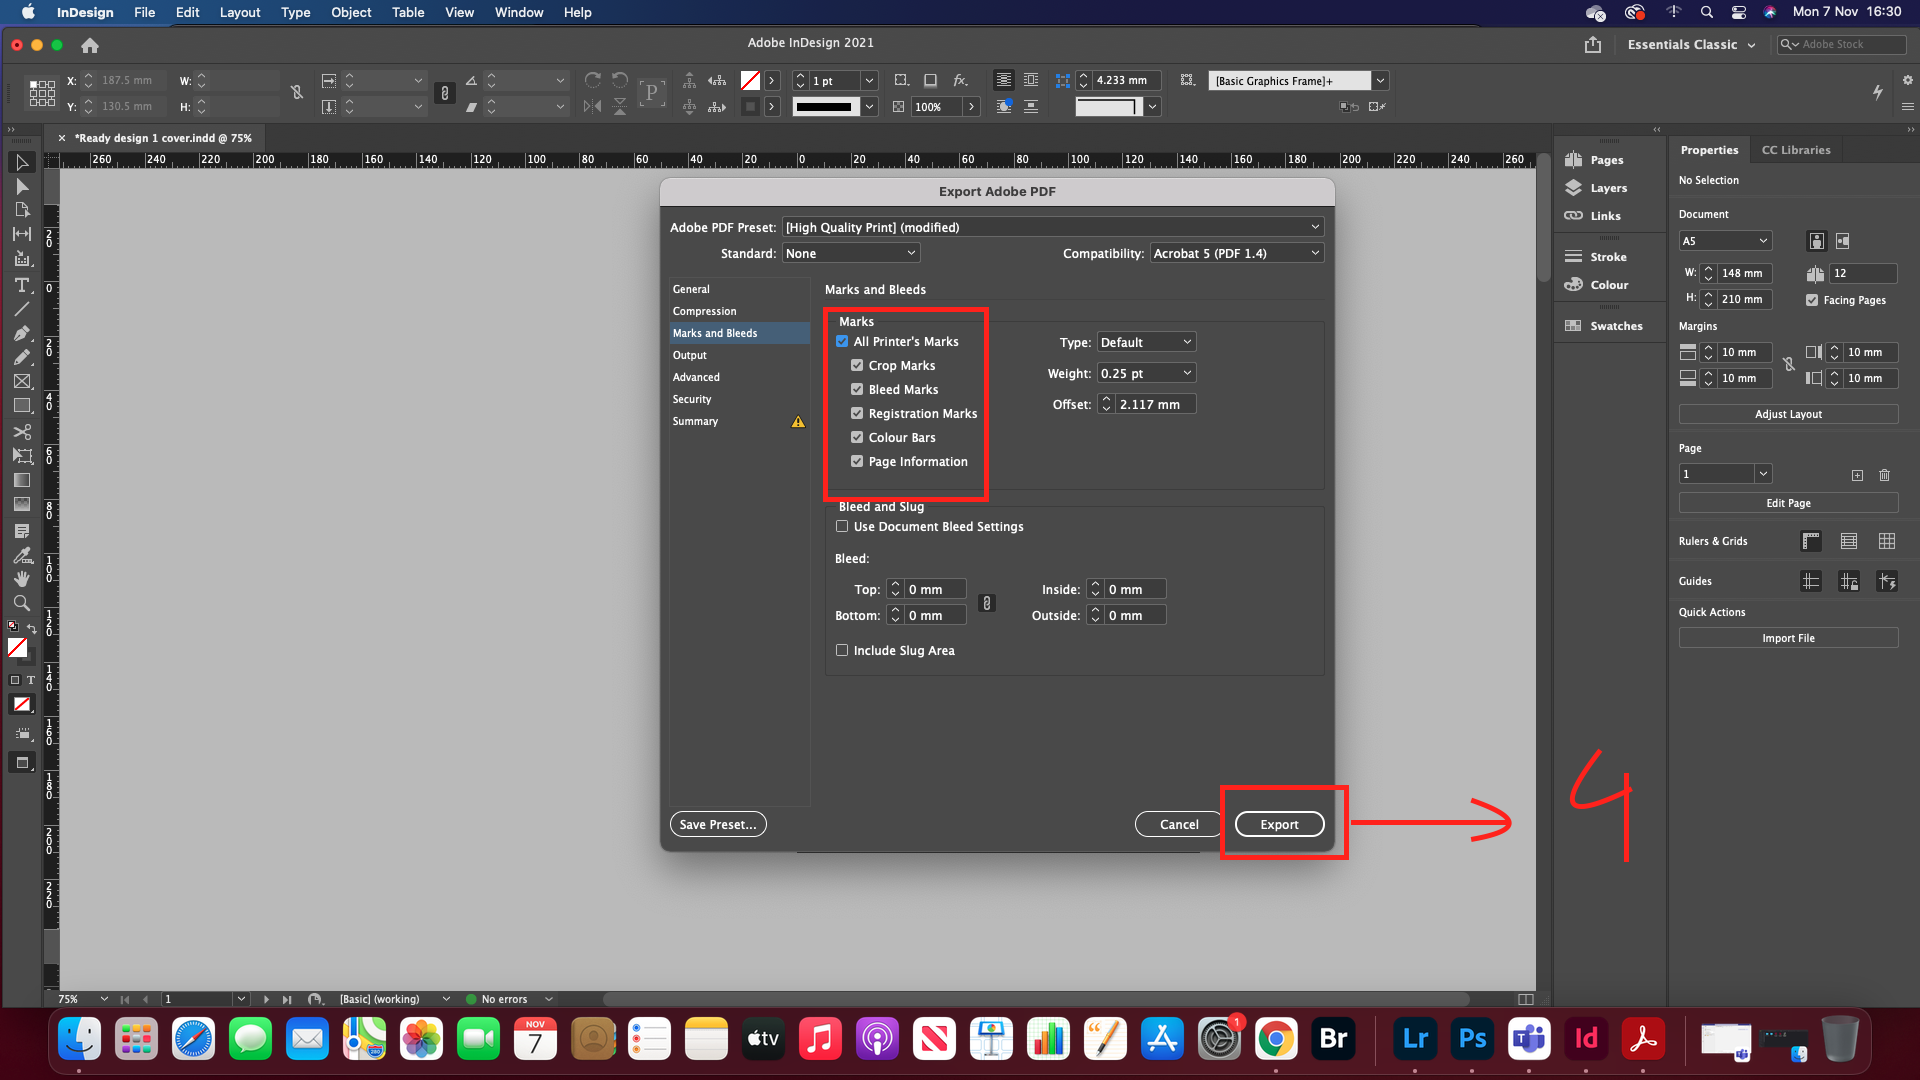This screenshot has width=1920, height=1080.
Task: Select the Scissors tool
Action: pos(21,432)
